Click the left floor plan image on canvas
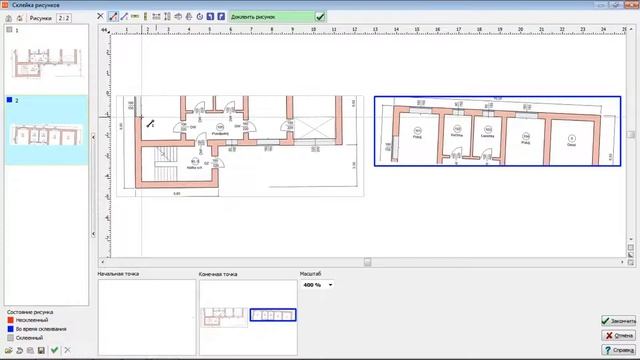 click(240, 146)
